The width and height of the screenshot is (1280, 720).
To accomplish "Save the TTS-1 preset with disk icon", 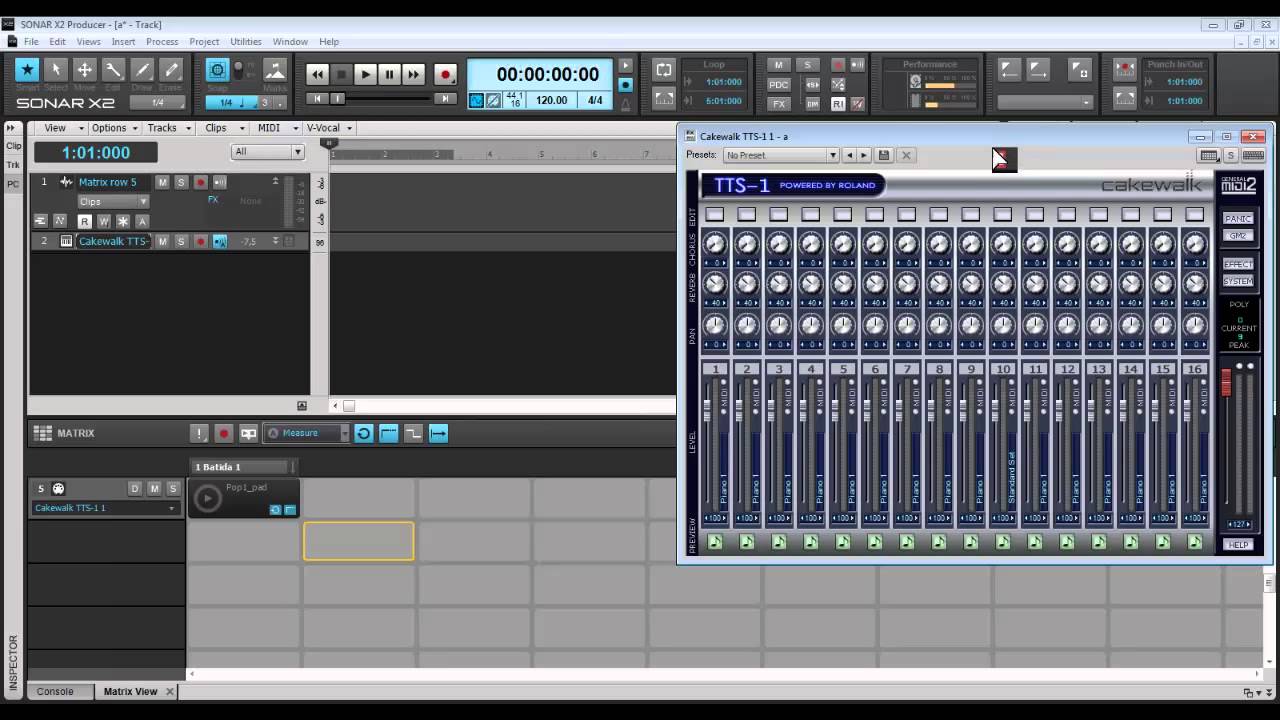I will coord(883,155).
